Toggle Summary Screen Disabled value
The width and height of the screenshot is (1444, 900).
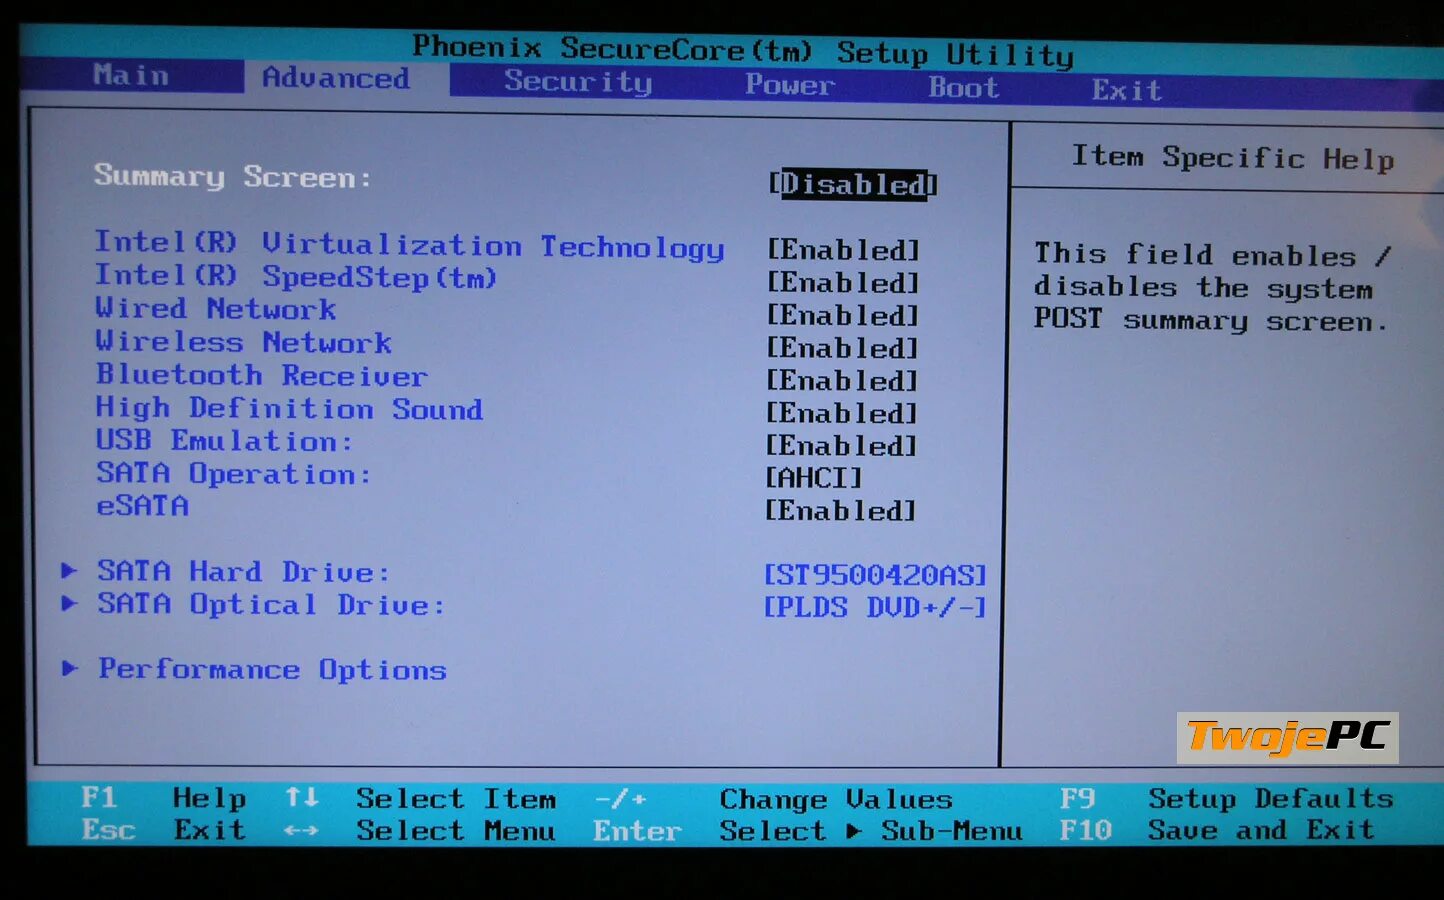click(853, 184)
